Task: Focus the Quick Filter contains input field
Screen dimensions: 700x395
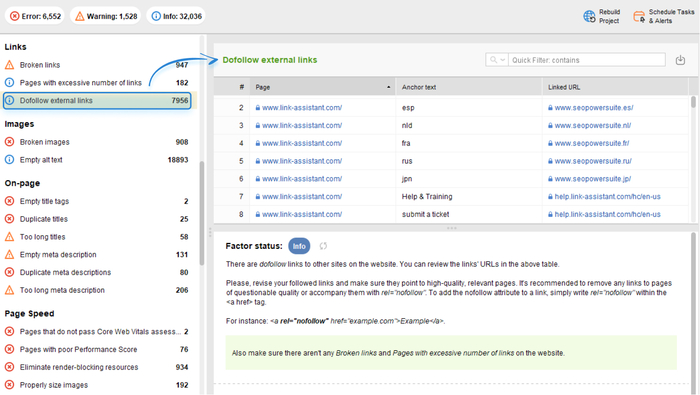Action: (x=587, y=60)
